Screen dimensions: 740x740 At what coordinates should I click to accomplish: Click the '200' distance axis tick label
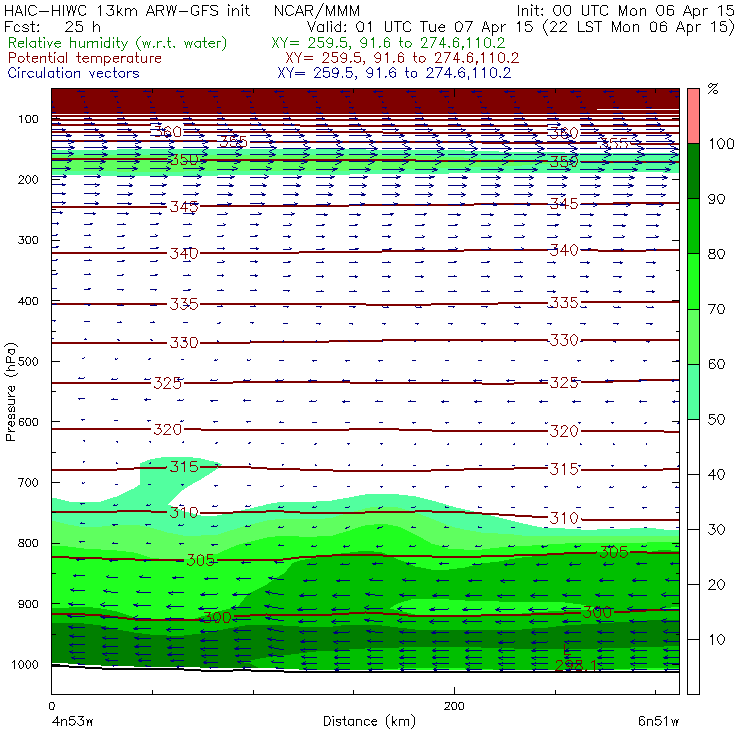454,706
